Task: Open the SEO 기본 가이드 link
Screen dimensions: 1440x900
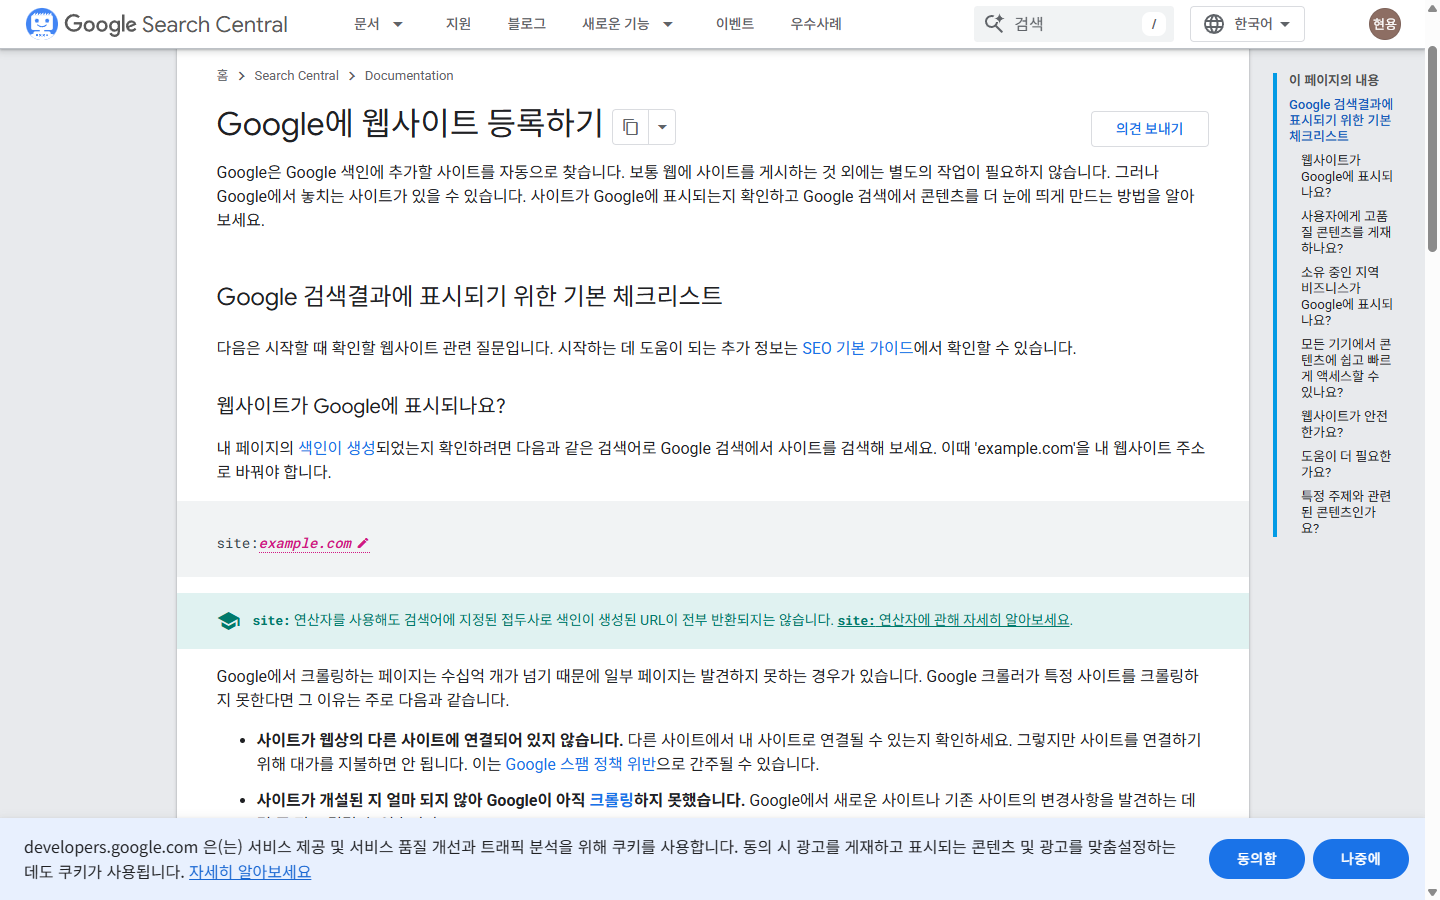Action: click(x=858, y=348)
